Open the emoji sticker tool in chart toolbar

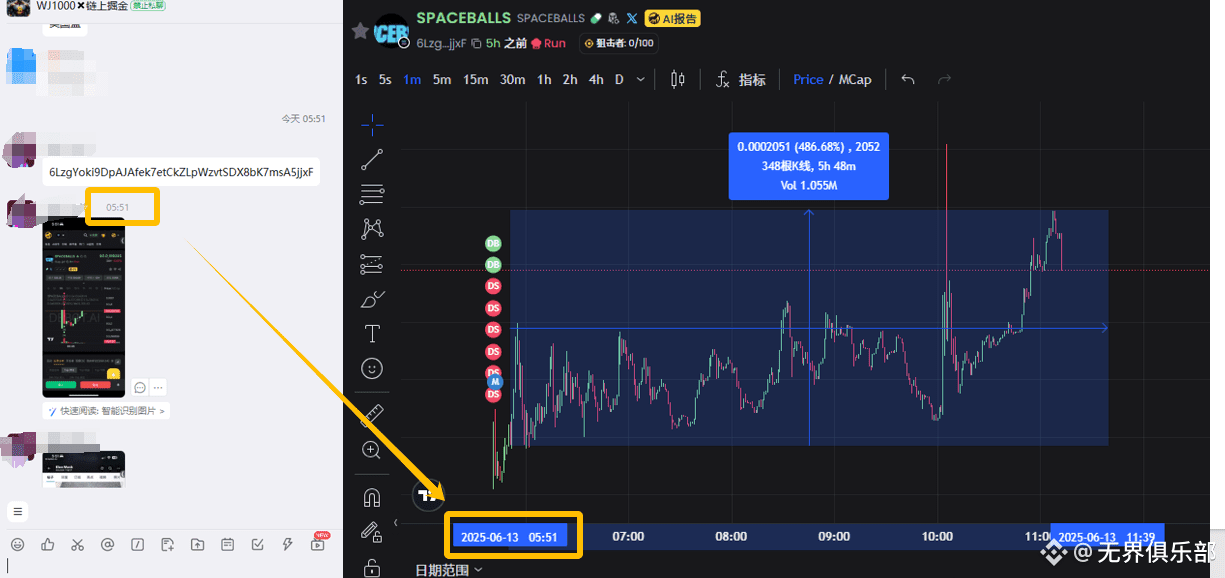tap(372, 369)
